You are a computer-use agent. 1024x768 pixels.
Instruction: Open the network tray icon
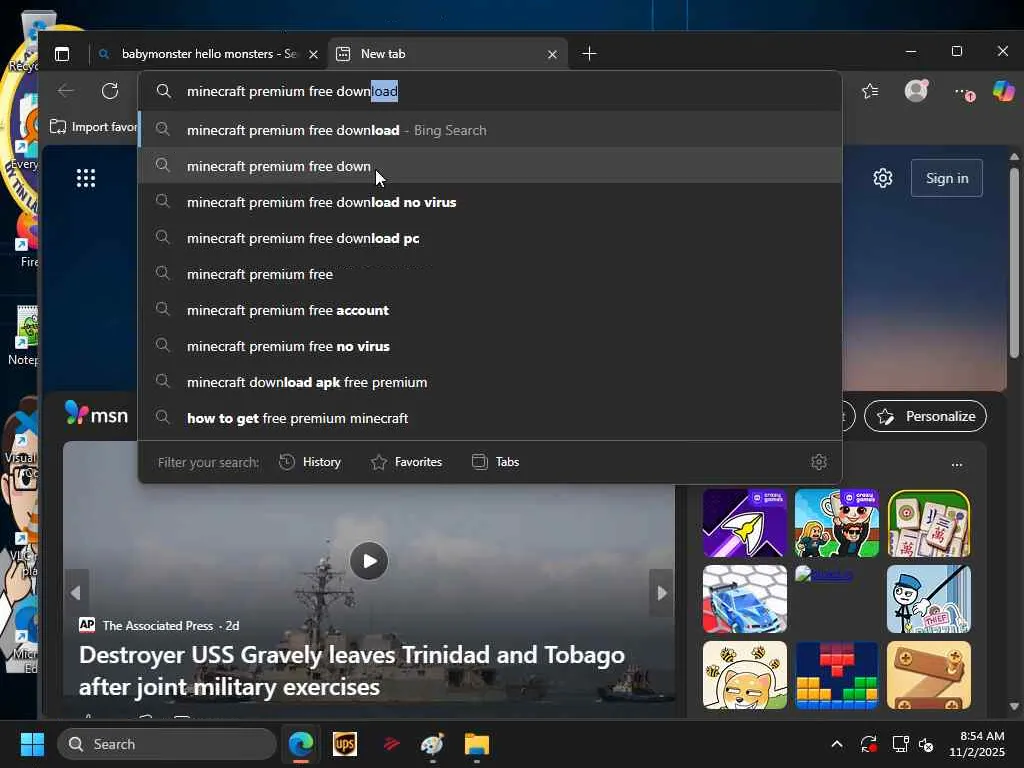point(901,744)
